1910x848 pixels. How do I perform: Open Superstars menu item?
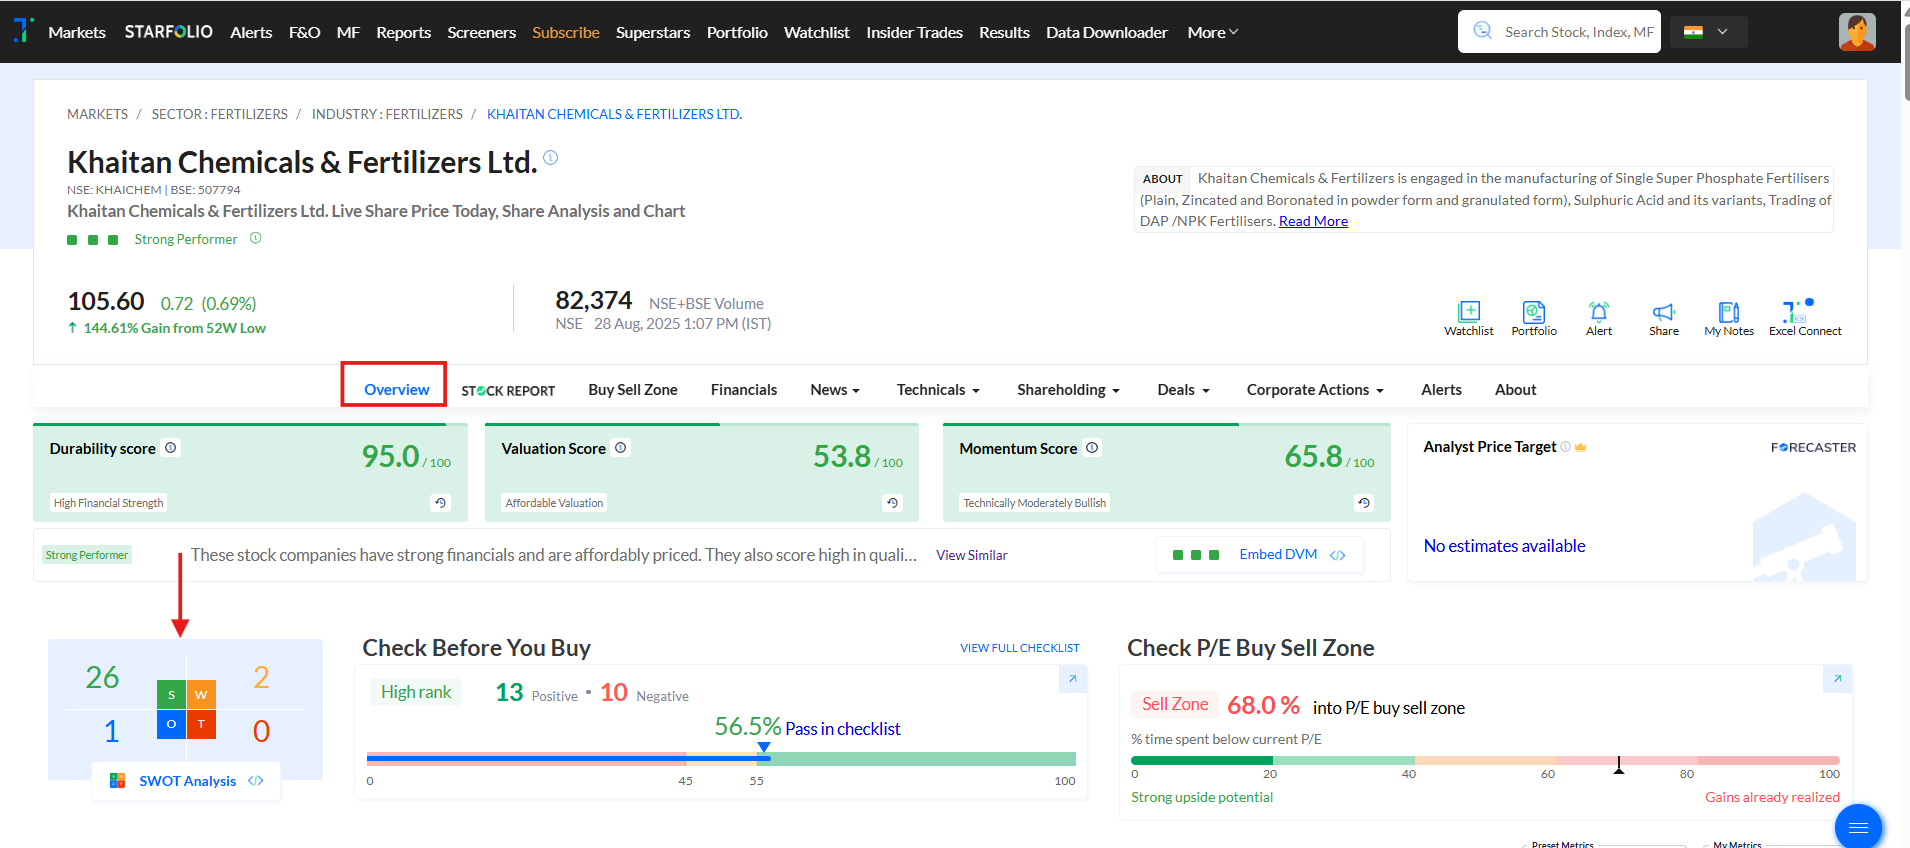coord(653,32)
